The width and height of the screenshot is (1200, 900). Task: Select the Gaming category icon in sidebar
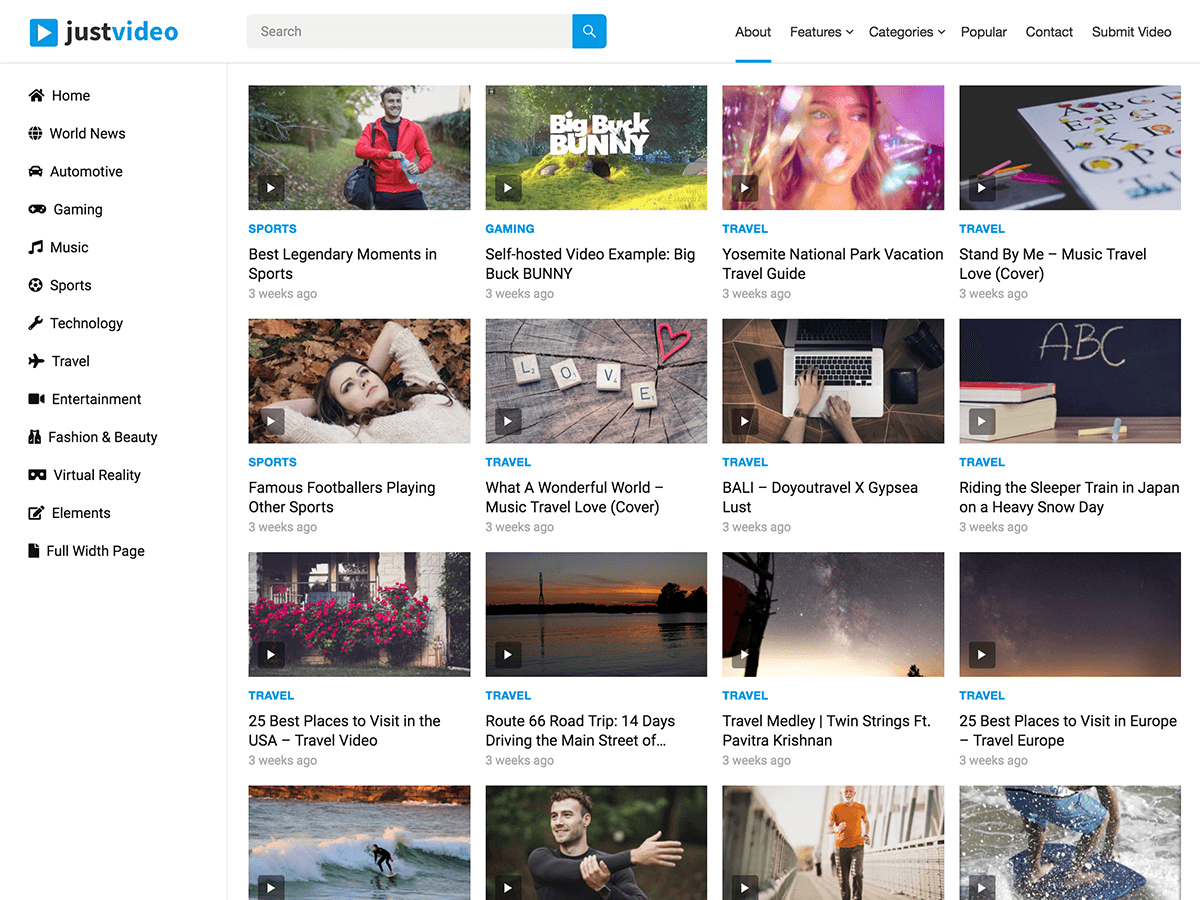tap(35, 209)
